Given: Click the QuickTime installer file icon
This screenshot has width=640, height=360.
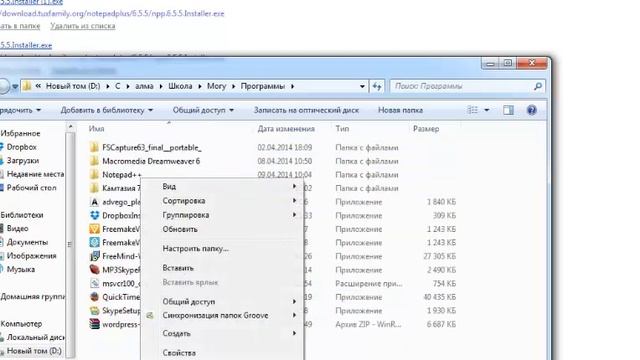Looking at the screenshot, I should (x=94, y=297).
